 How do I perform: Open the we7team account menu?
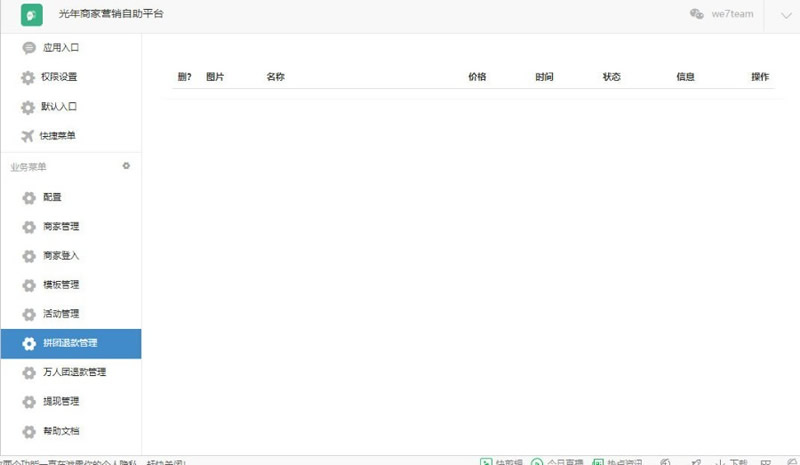pos(732,15)
